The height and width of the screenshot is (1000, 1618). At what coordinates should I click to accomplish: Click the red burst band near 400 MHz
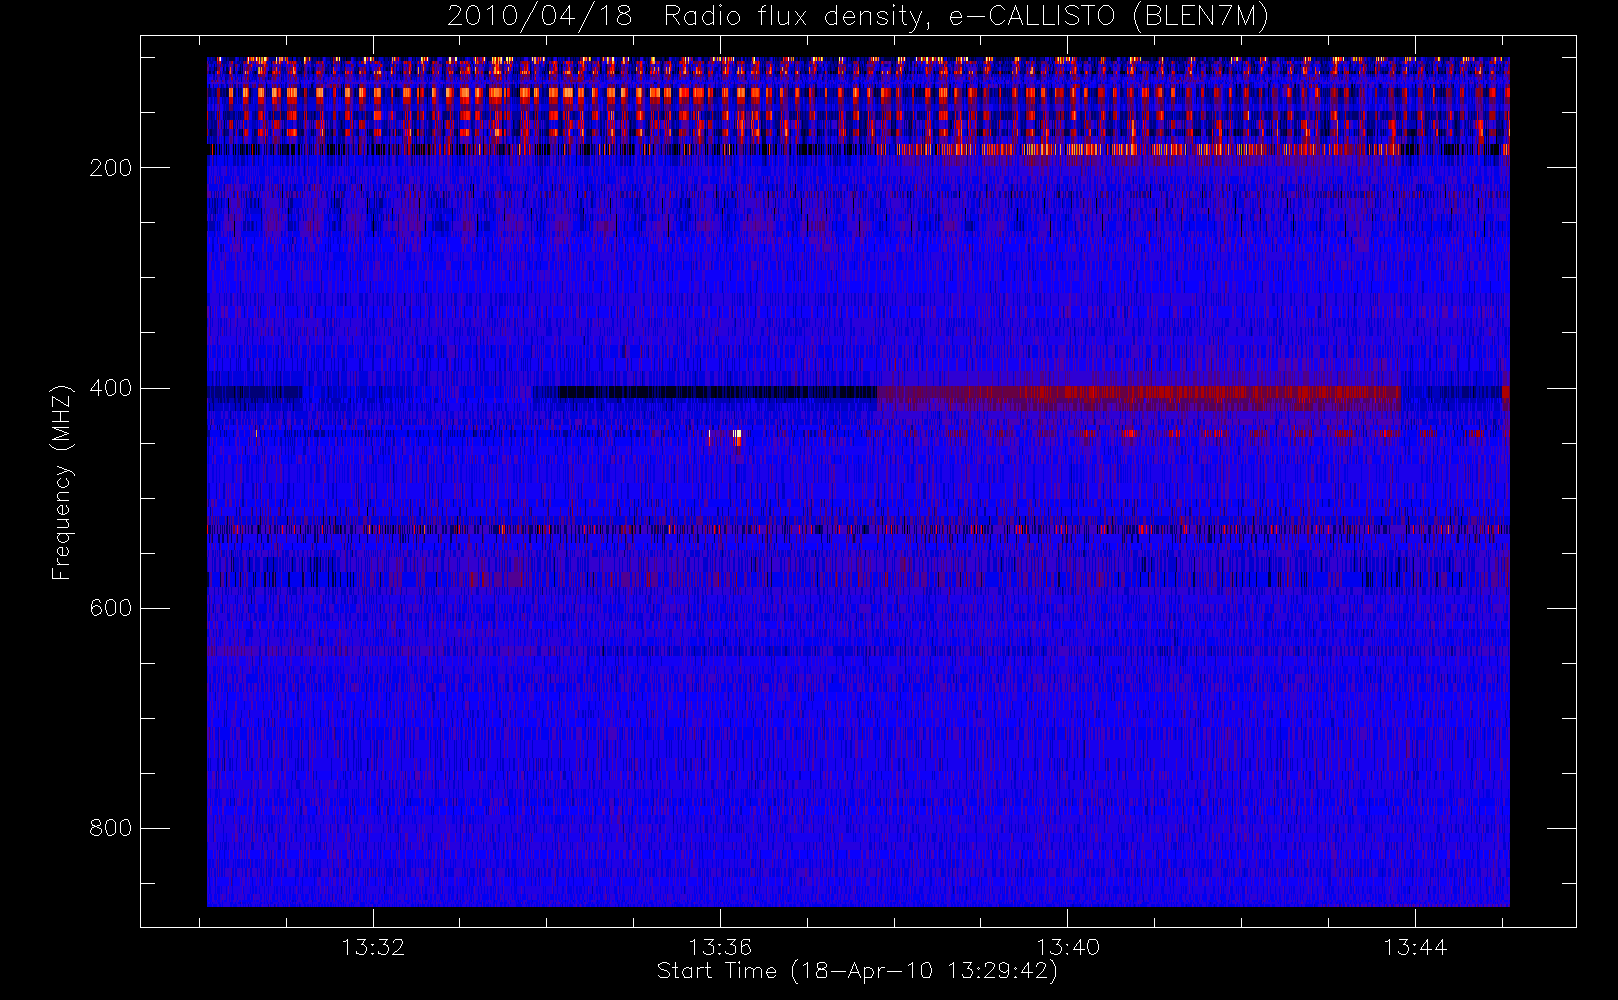[1138, 397]
